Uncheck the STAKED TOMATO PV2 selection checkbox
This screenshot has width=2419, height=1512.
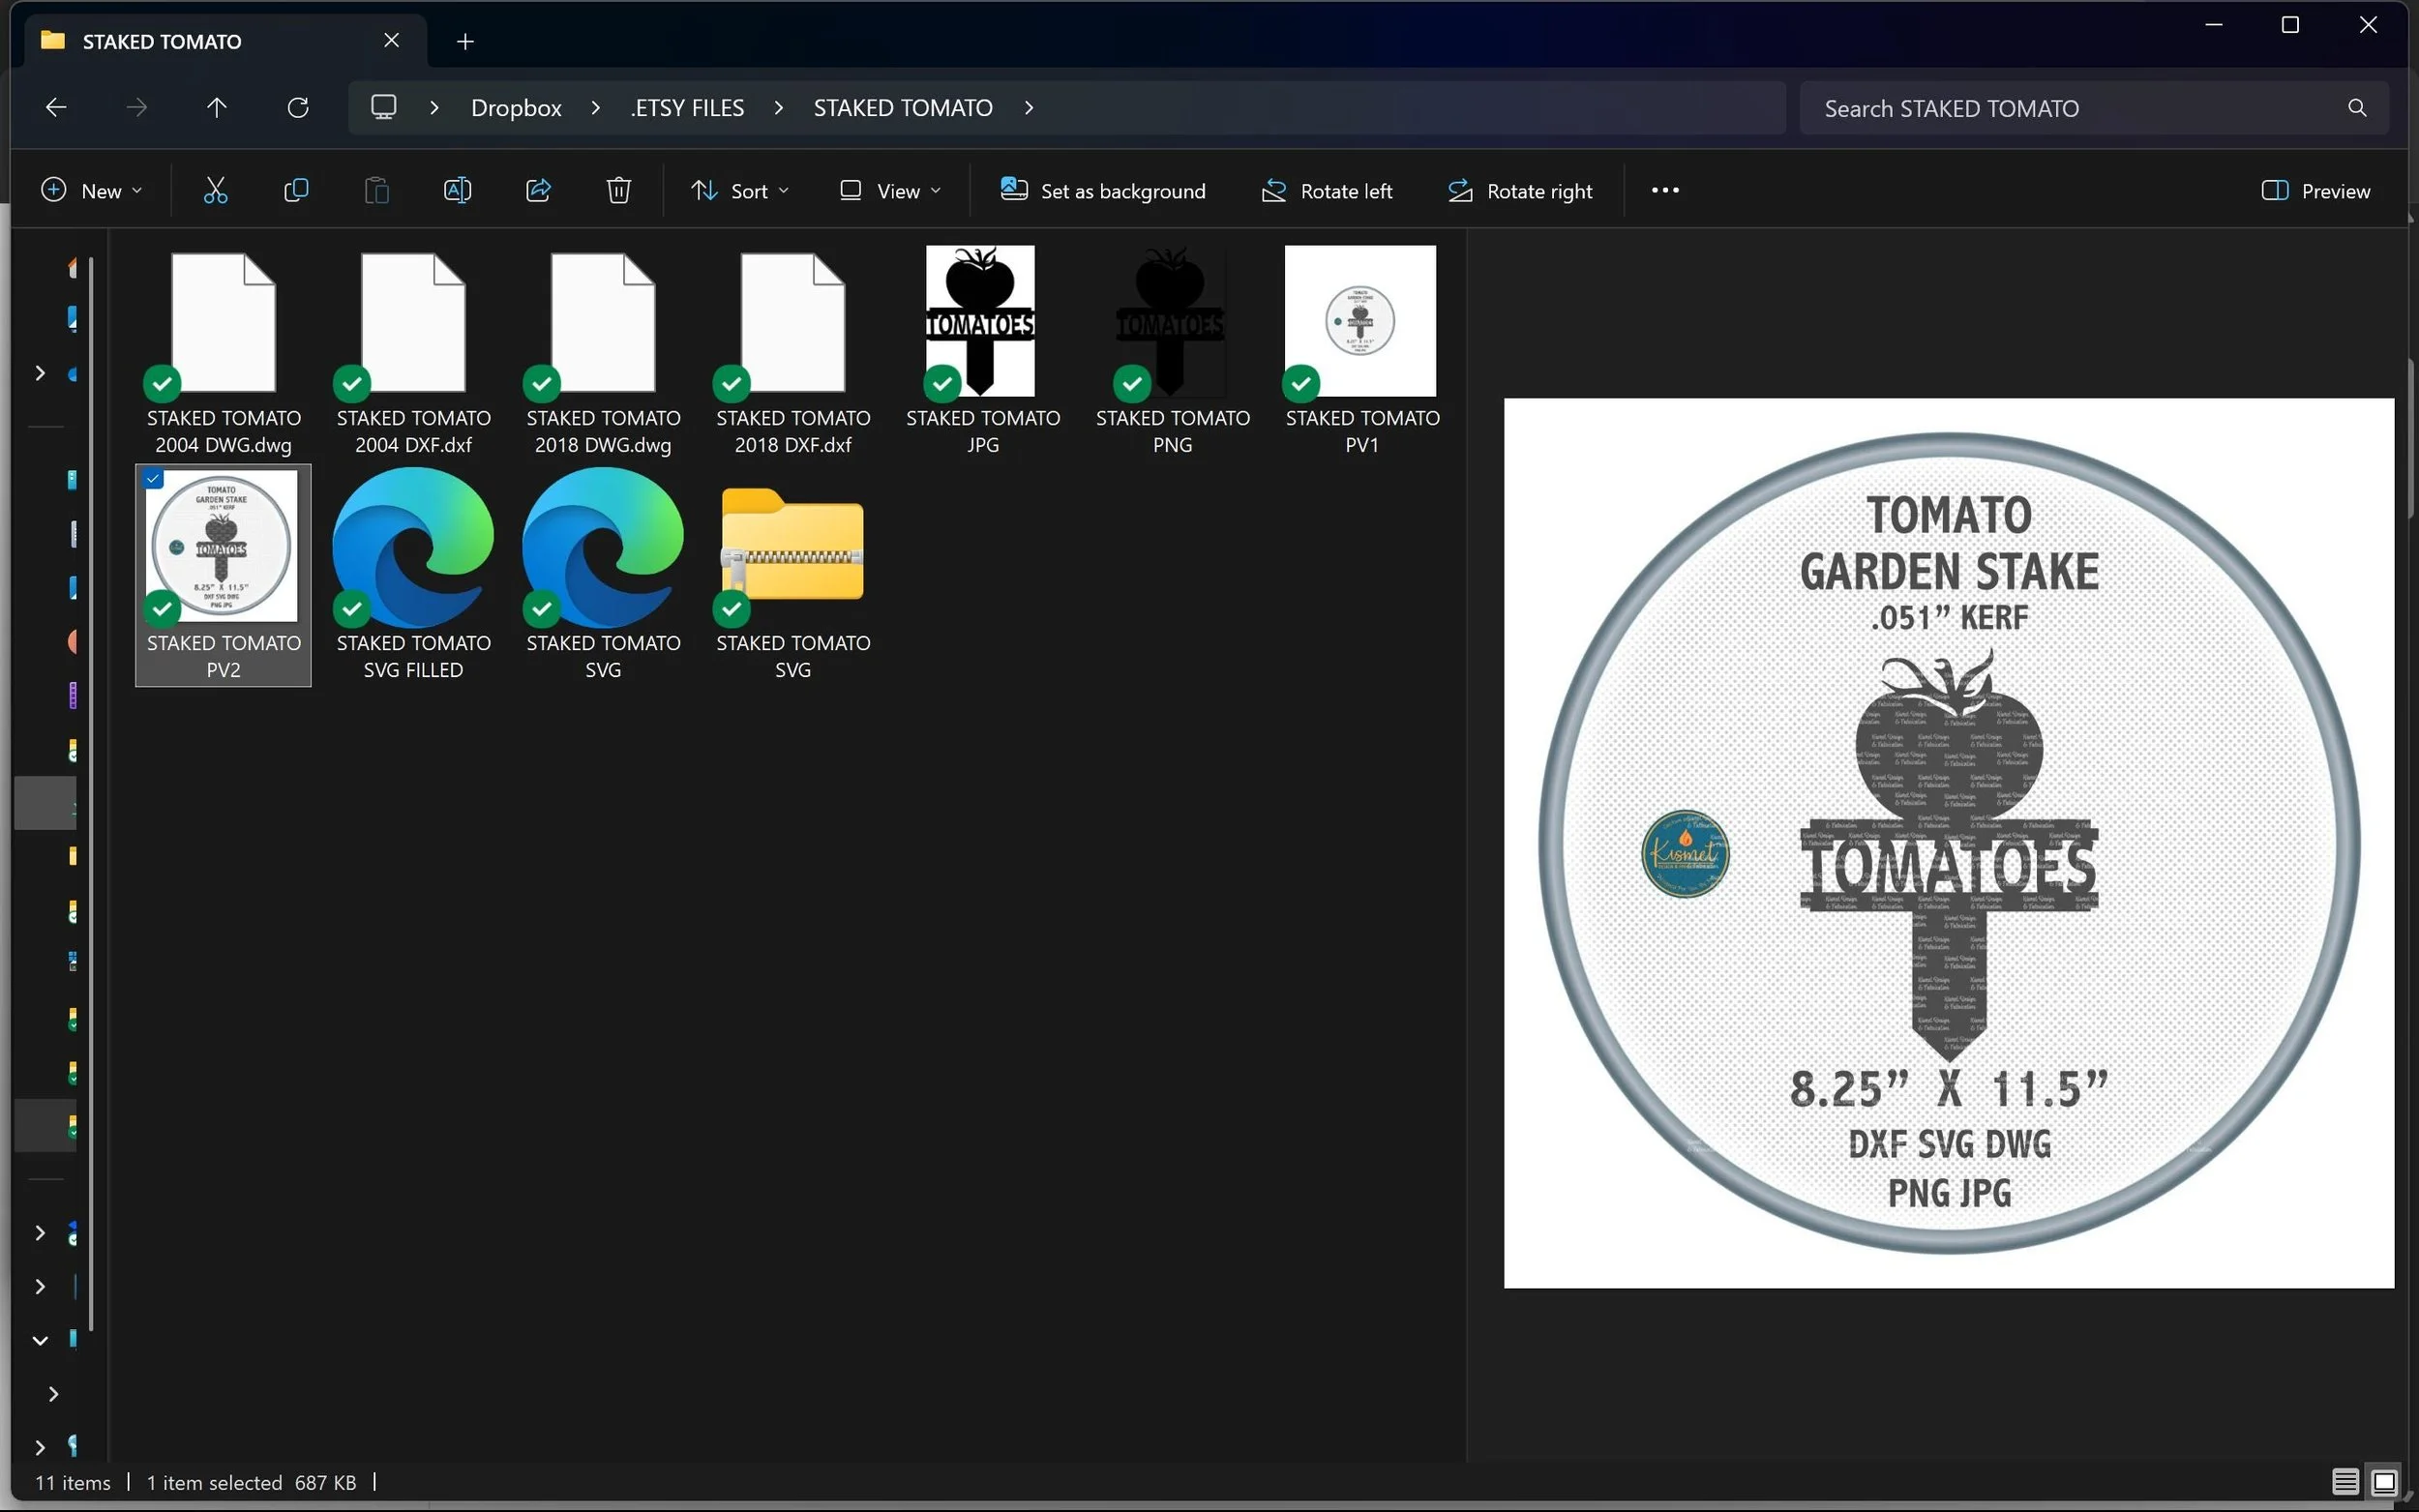tap(153, 479)
